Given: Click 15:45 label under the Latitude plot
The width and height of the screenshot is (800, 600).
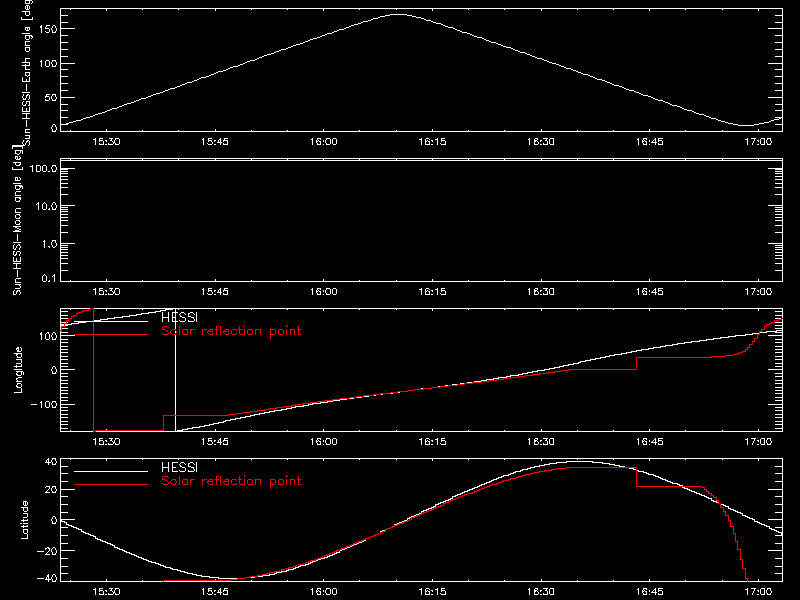Looking at the screenshot, I should click(x=215, y=592).
